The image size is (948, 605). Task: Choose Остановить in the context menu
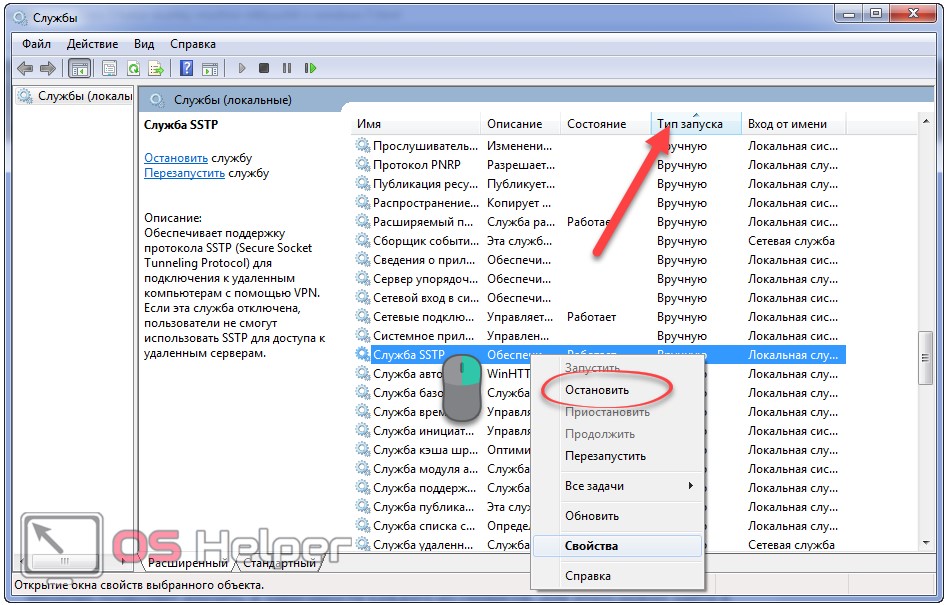pos(617,390)
